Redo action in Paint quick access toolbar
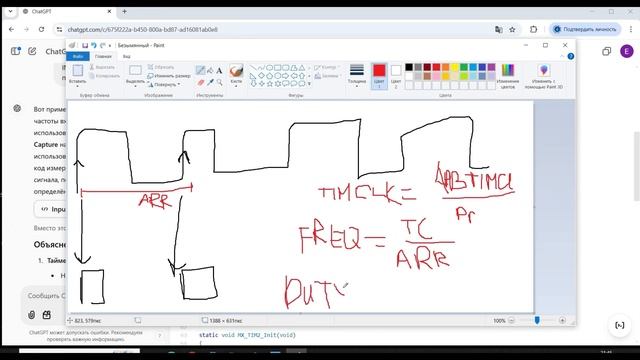This screenshot has height=360, width=640. click(102, 45)
